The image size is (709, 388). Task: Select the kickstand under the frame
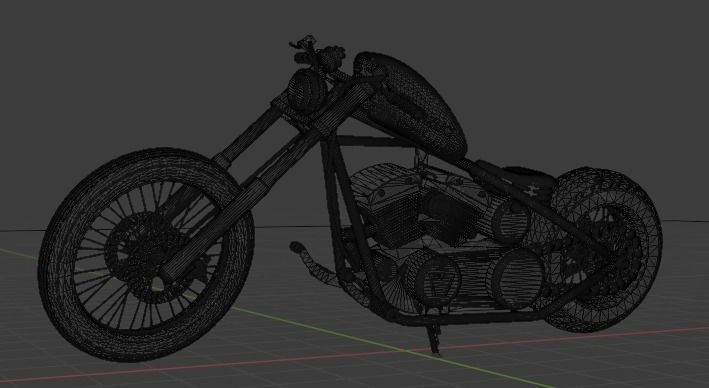click(433, 339)
